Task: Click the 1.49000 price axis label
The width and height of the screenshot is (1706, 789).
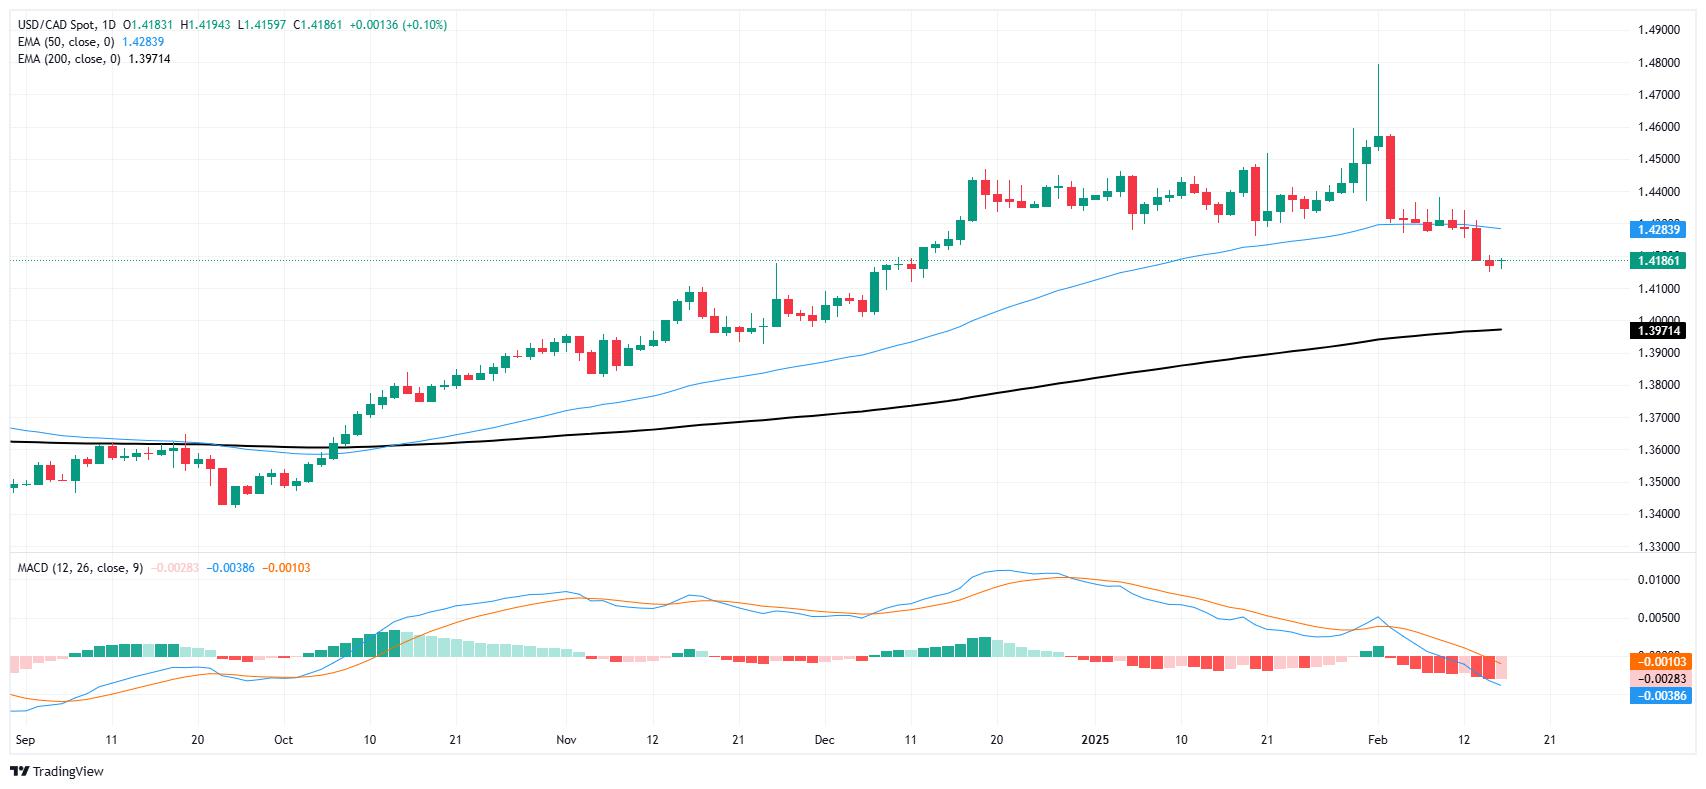Action: point(1660,30)
